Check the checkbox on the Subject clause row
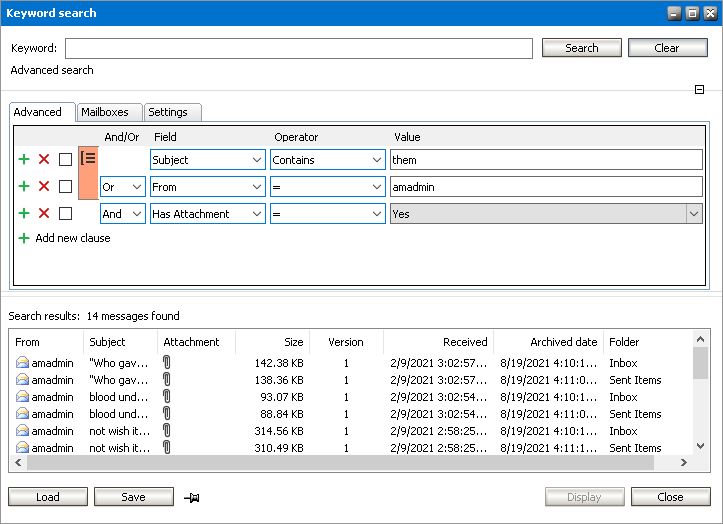Image resolution: width=723 pixels, height=524 pixels. 65,159
